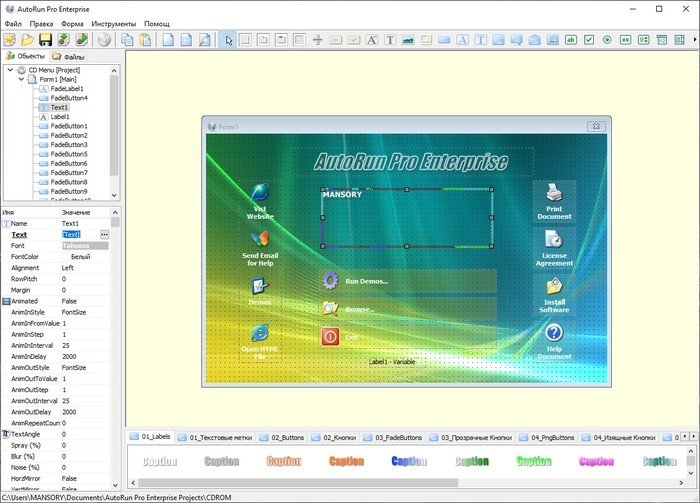Show more toolbar tools via overflow arrow
Viewport: 700px width, 503px height.
pos(695,40)
